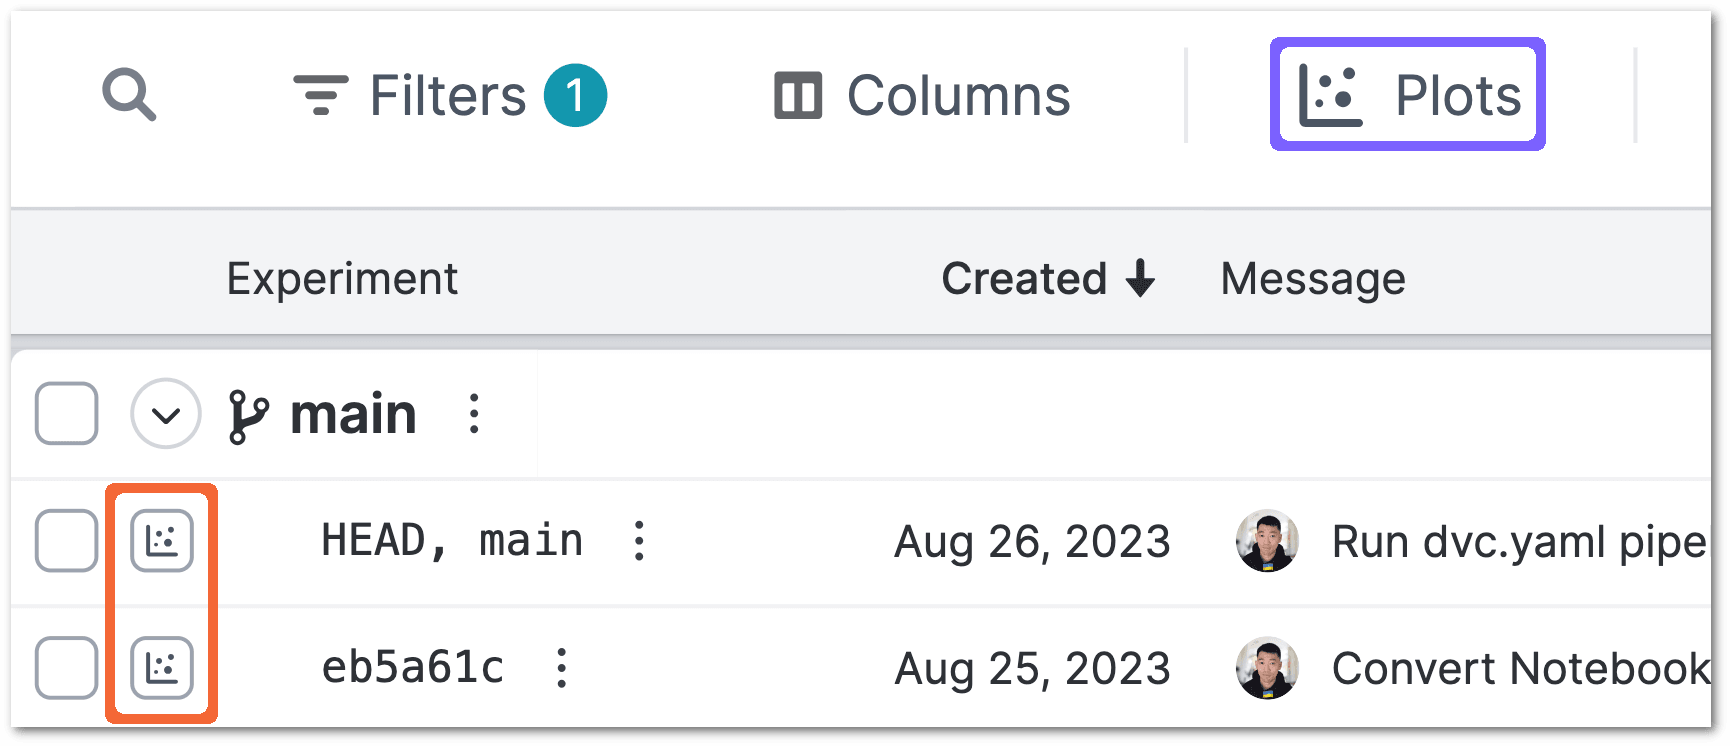Viewport: 1730px width, 746px height.
Task: Open the Convert Notebook commit message
Action: coord(1520,668)
